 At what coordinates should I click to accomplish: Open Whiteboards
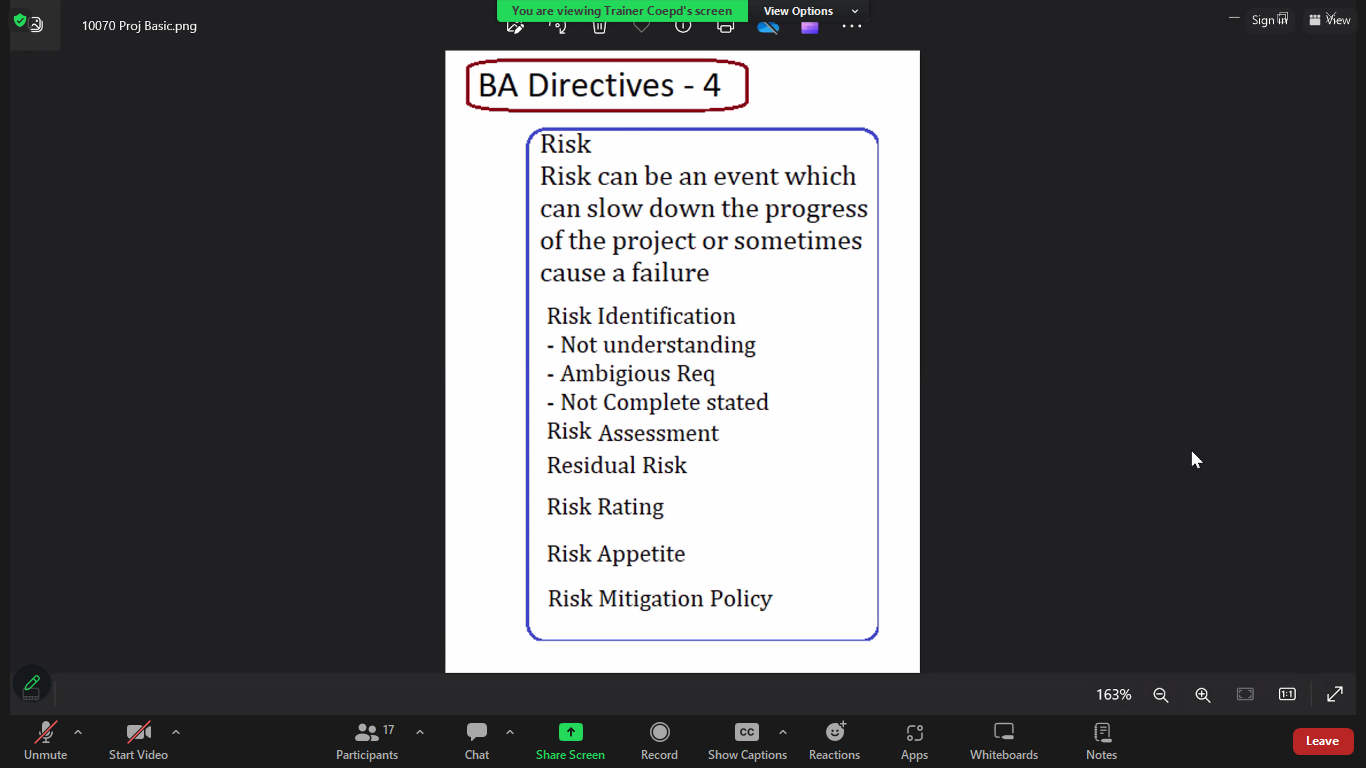click(x=1004, y=741)
